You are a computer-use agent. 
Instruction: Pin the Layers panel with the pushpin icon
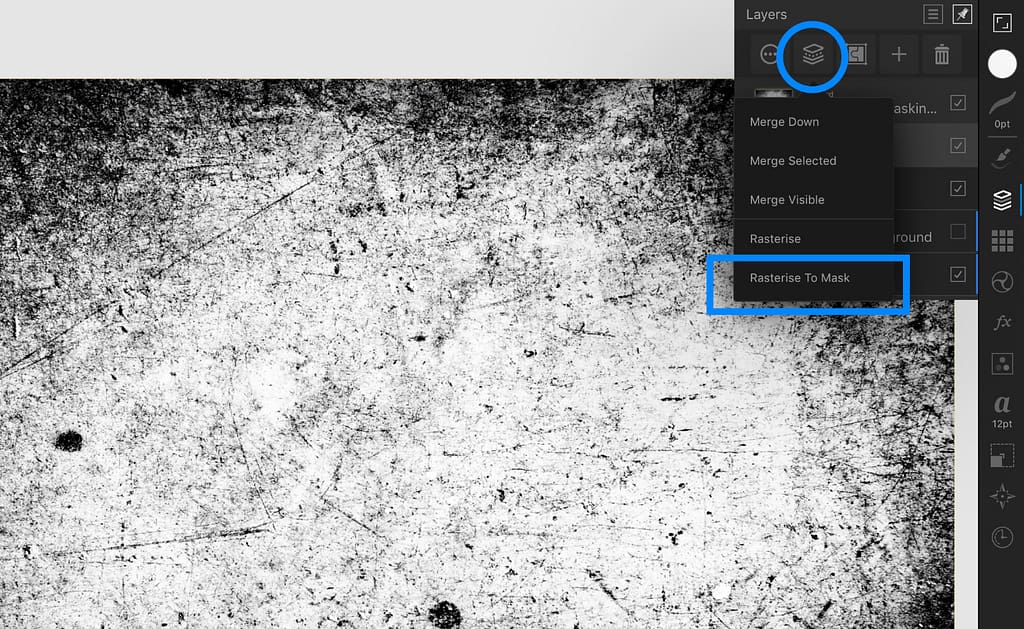point(961,14)
